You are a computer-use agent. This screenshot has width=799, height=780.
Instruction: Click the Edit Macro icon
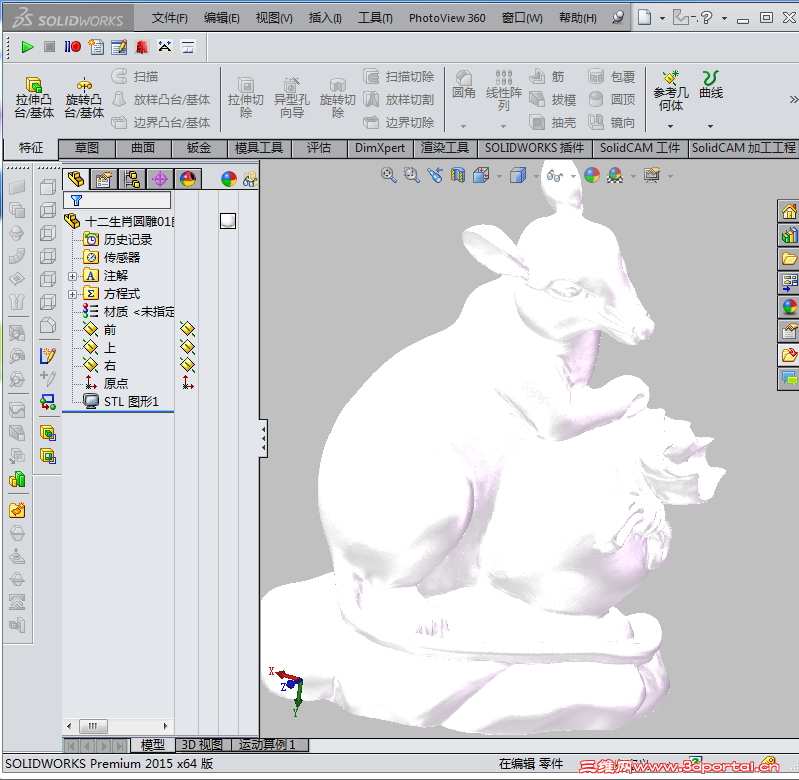tap(119, 47)
